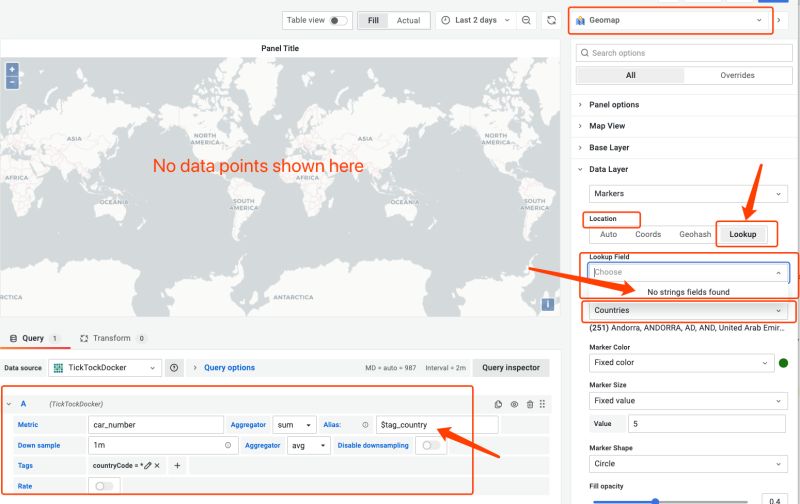Select Lookup location mode
Image resolution: width=800 pixels, height=504 pixels.
coord(743,234)
